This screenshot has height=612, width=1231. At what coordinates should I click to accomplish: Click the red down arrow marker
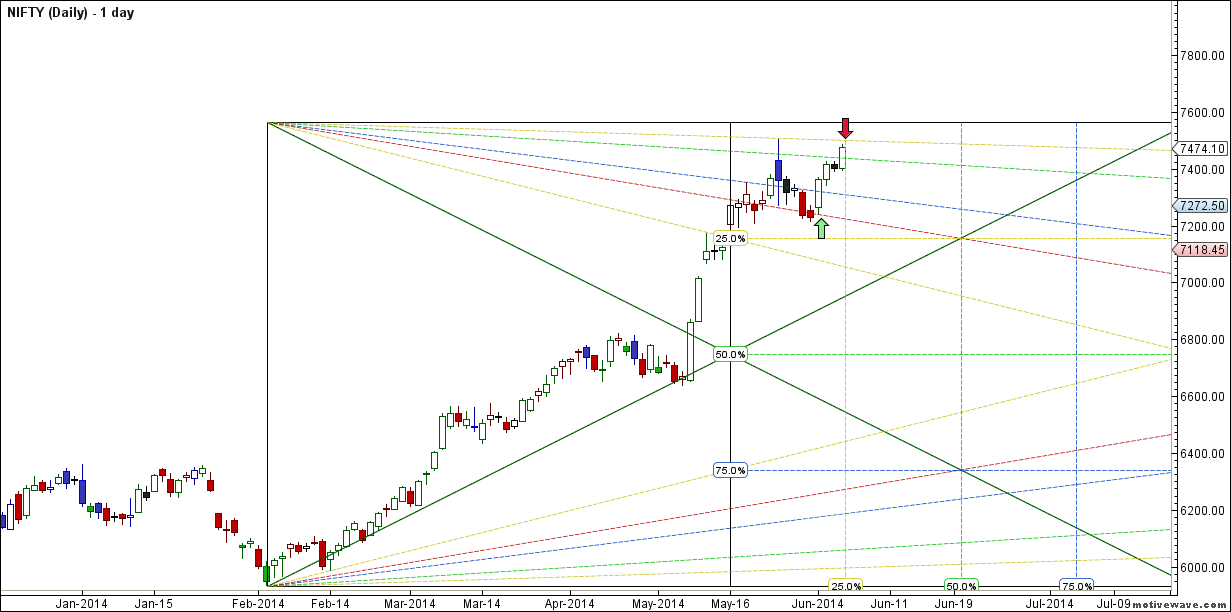click(845, 129)
